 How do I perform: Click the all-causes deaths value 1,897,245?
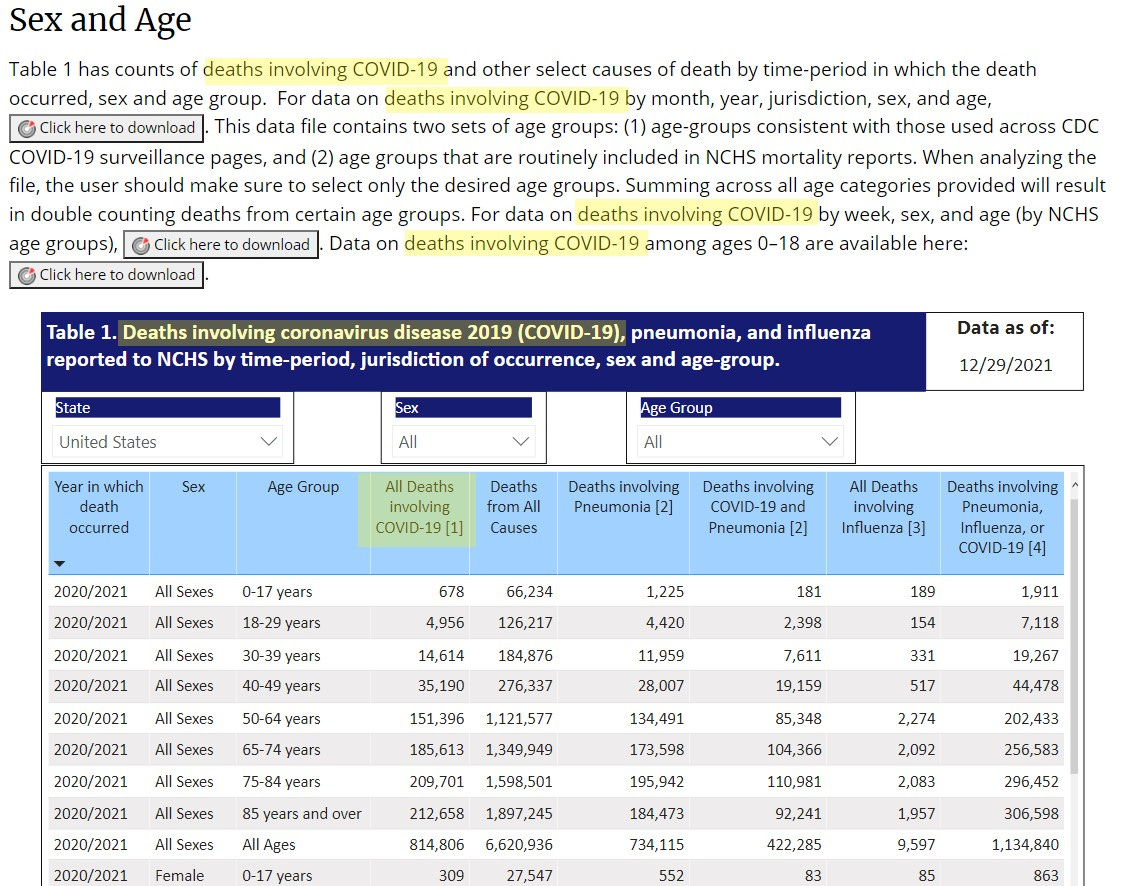coord(519,813)
